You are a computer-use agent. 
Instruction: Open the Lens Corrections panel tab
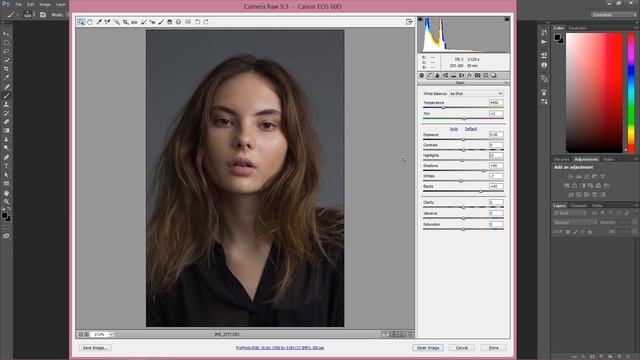(x=462, y=76)
